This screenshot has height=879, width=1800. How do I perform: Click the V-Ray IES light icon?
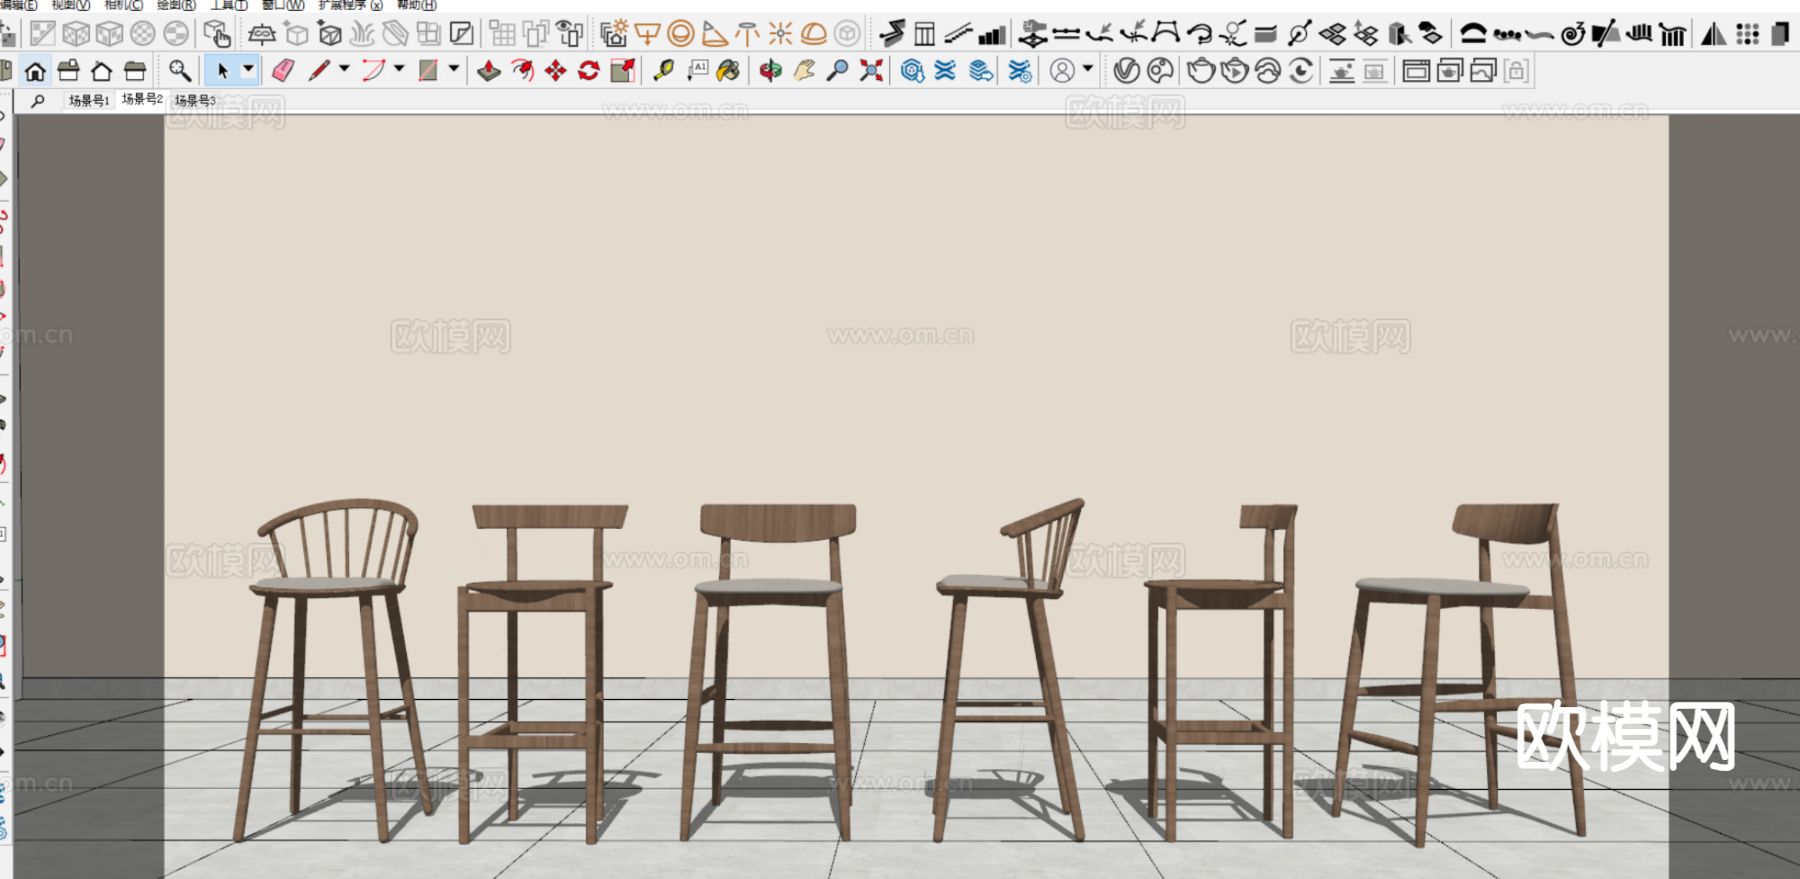point(747,34)
